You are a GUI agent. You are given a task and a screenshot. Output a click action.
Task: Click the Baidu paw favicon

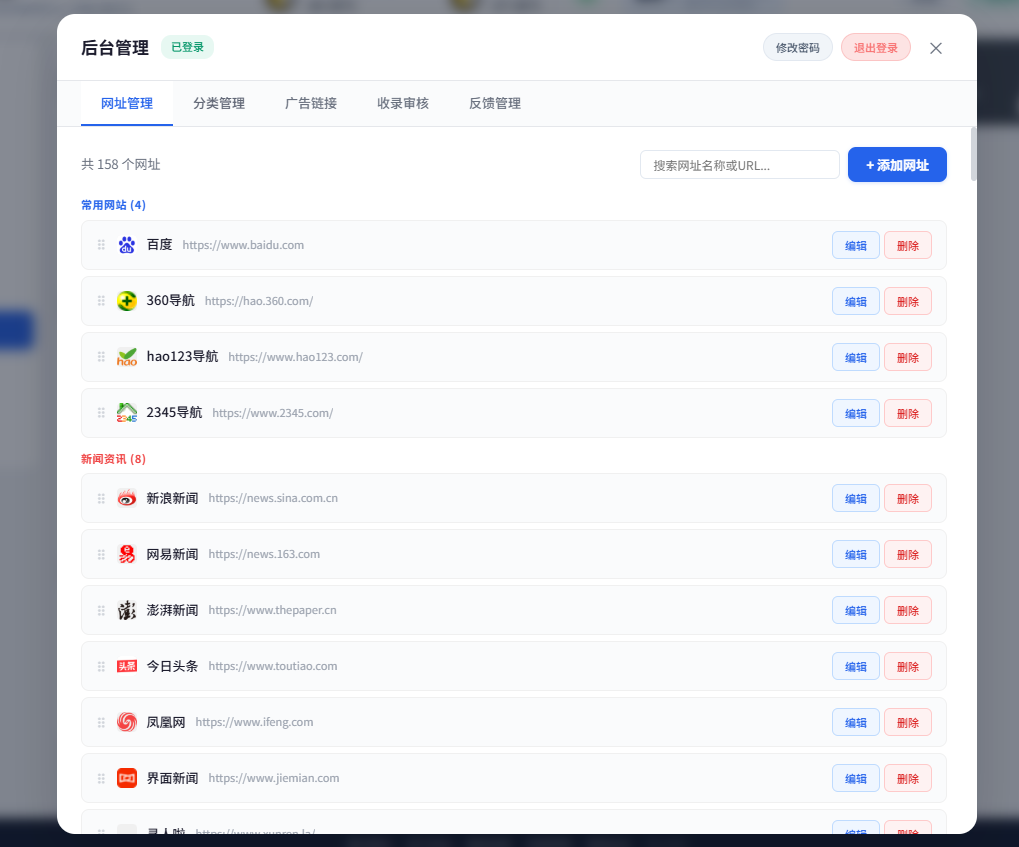pyautogui.click(x=127, y=245)
